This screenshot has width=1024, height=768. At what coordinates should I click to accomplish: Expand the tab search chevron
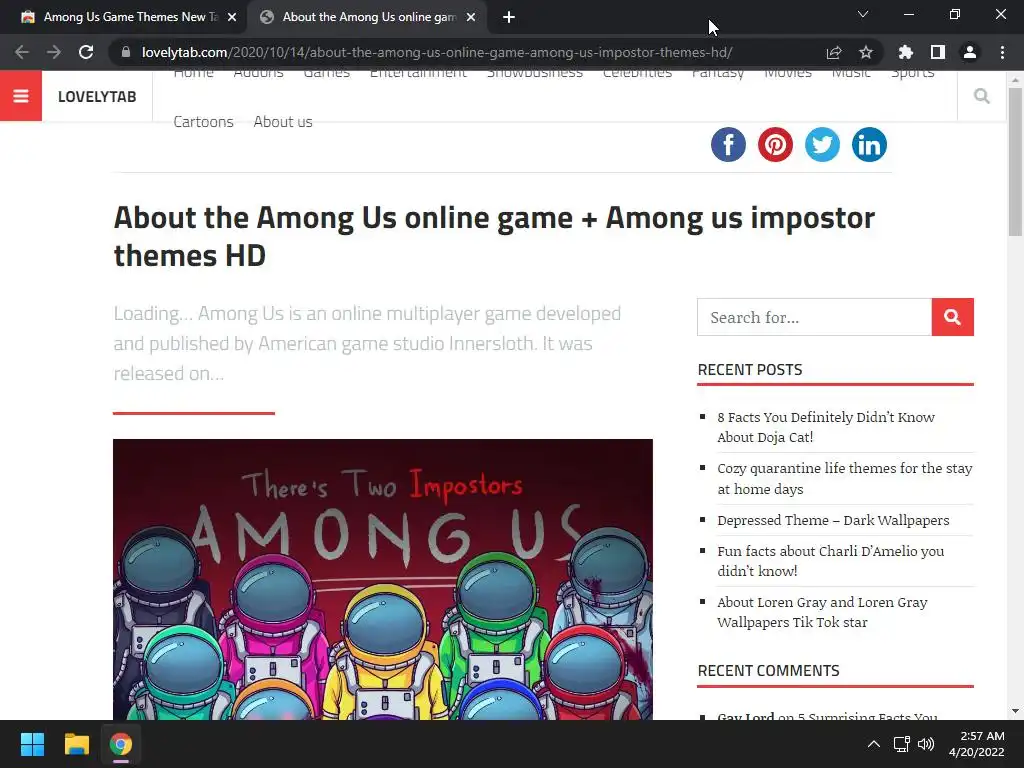coord(863,14)
